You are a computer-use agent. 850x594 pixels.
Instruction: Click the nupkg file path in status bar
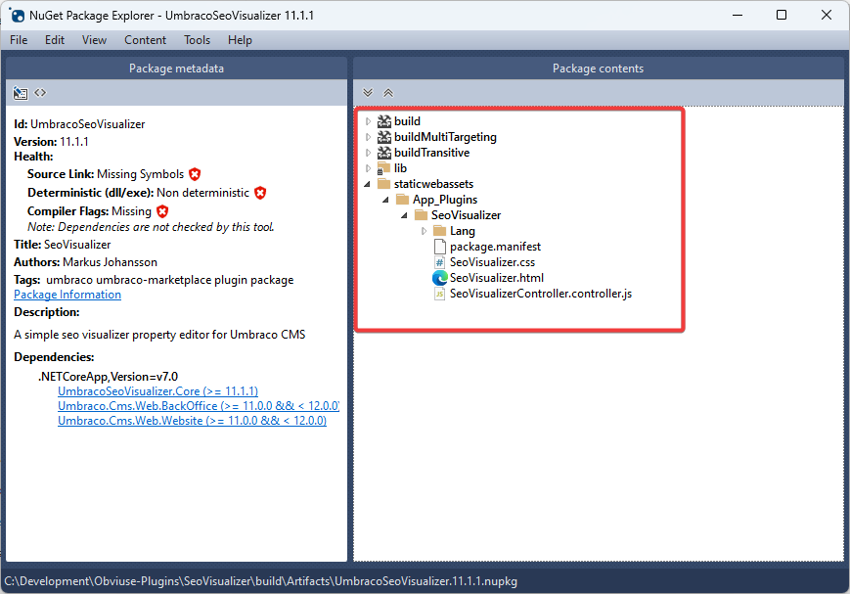coord(261,581)
